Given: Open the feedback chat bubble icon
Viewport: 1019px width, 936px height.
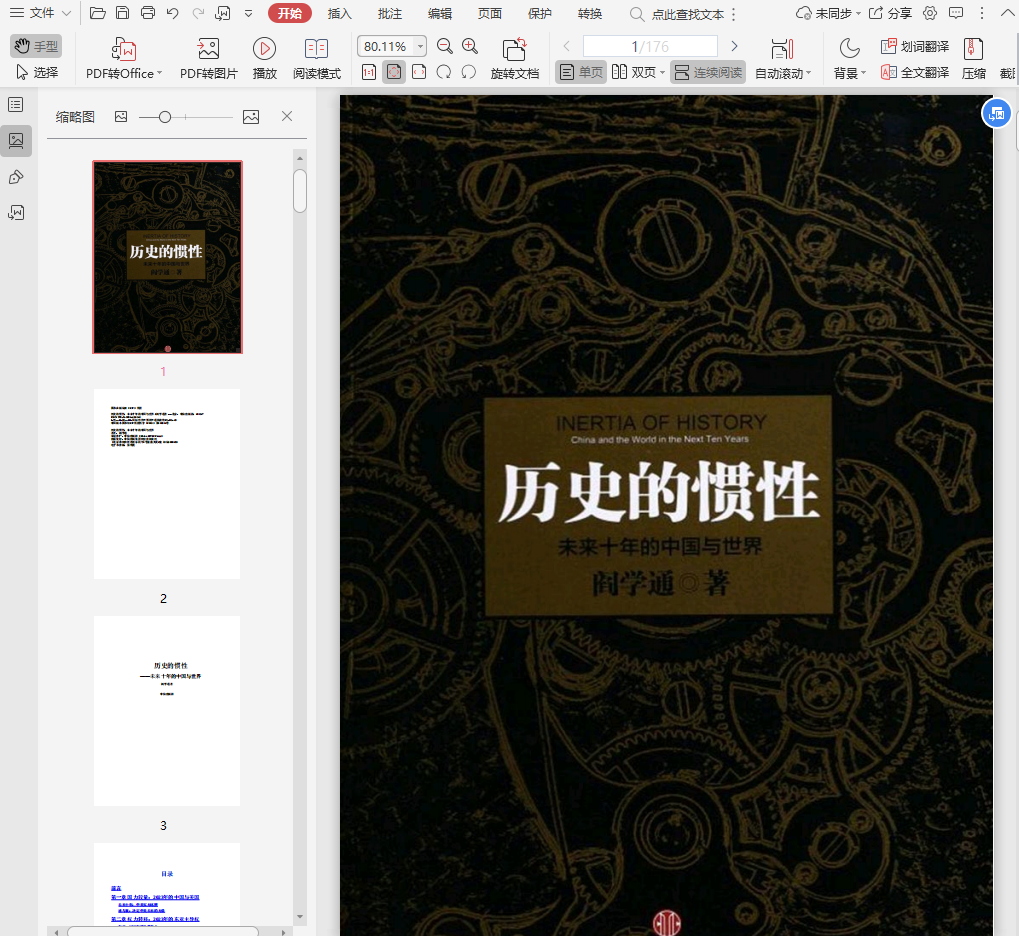Looking at the screenshot, I should click(956, 13).
